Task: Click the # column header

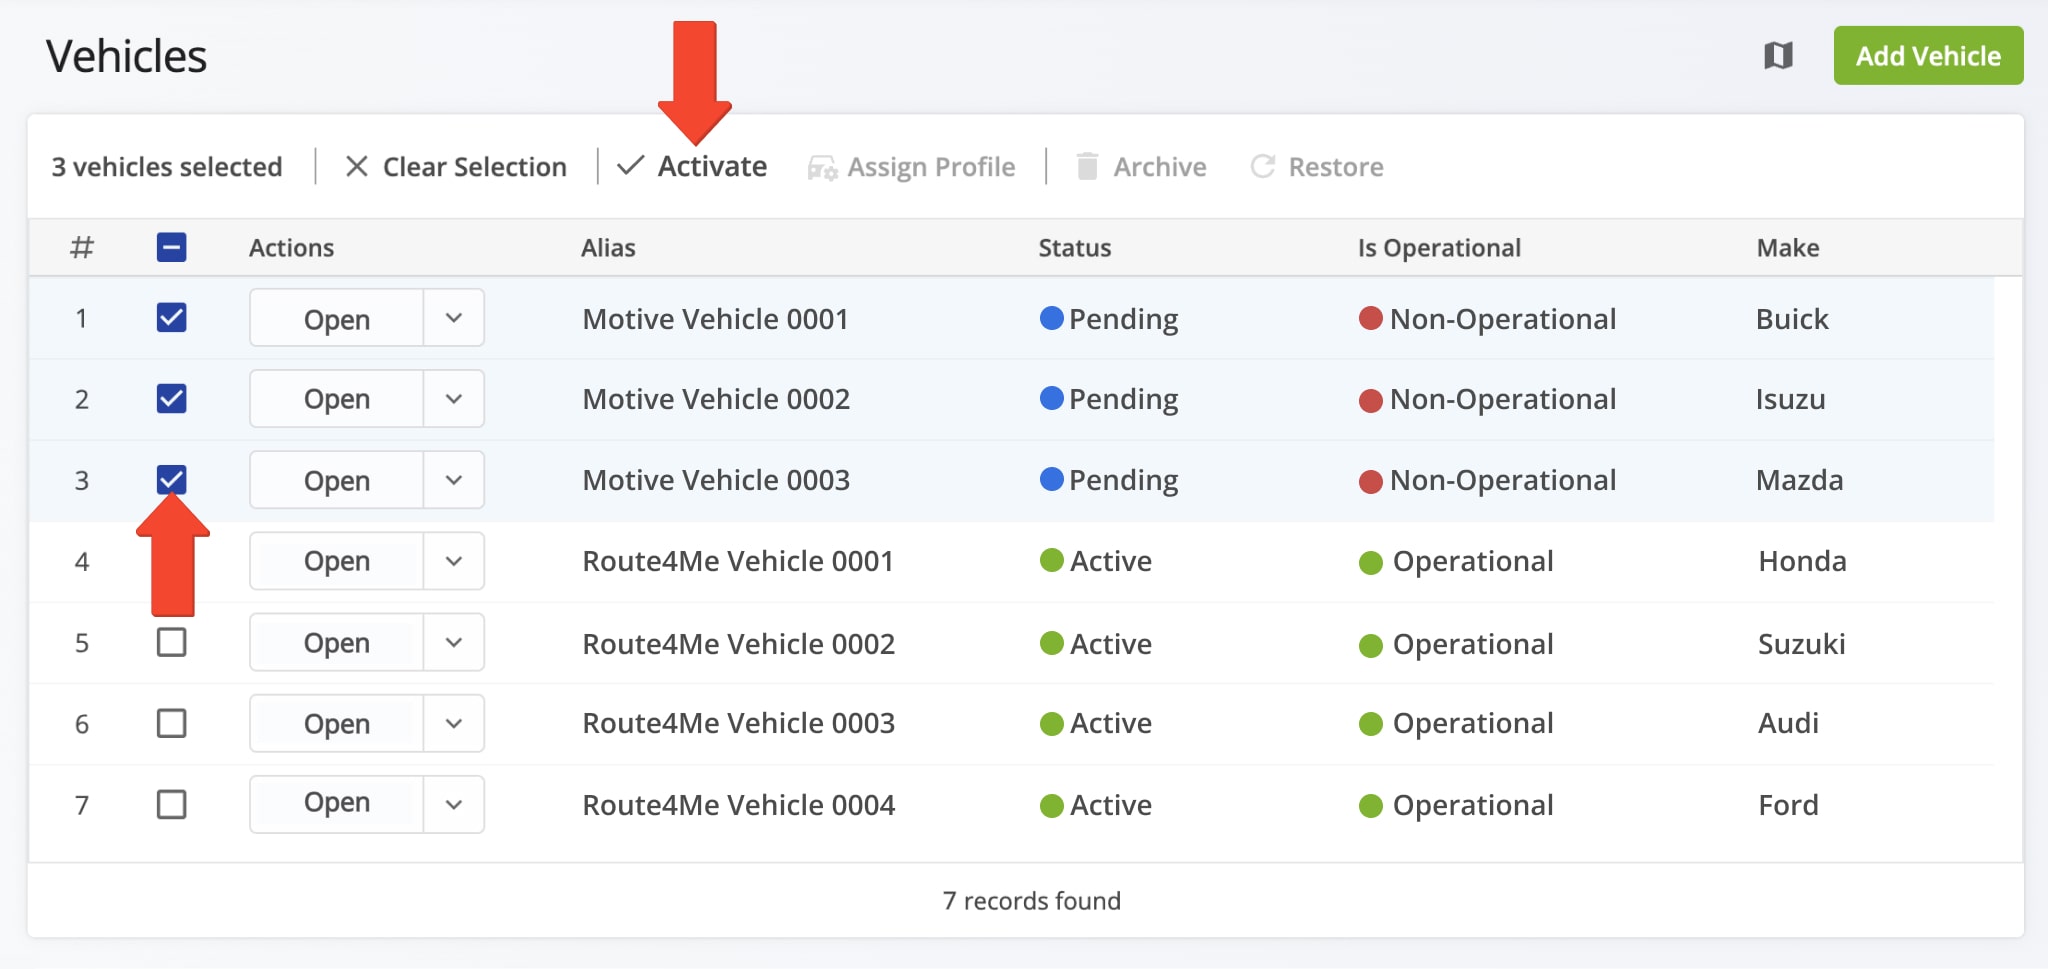Action: pos(82,247)
